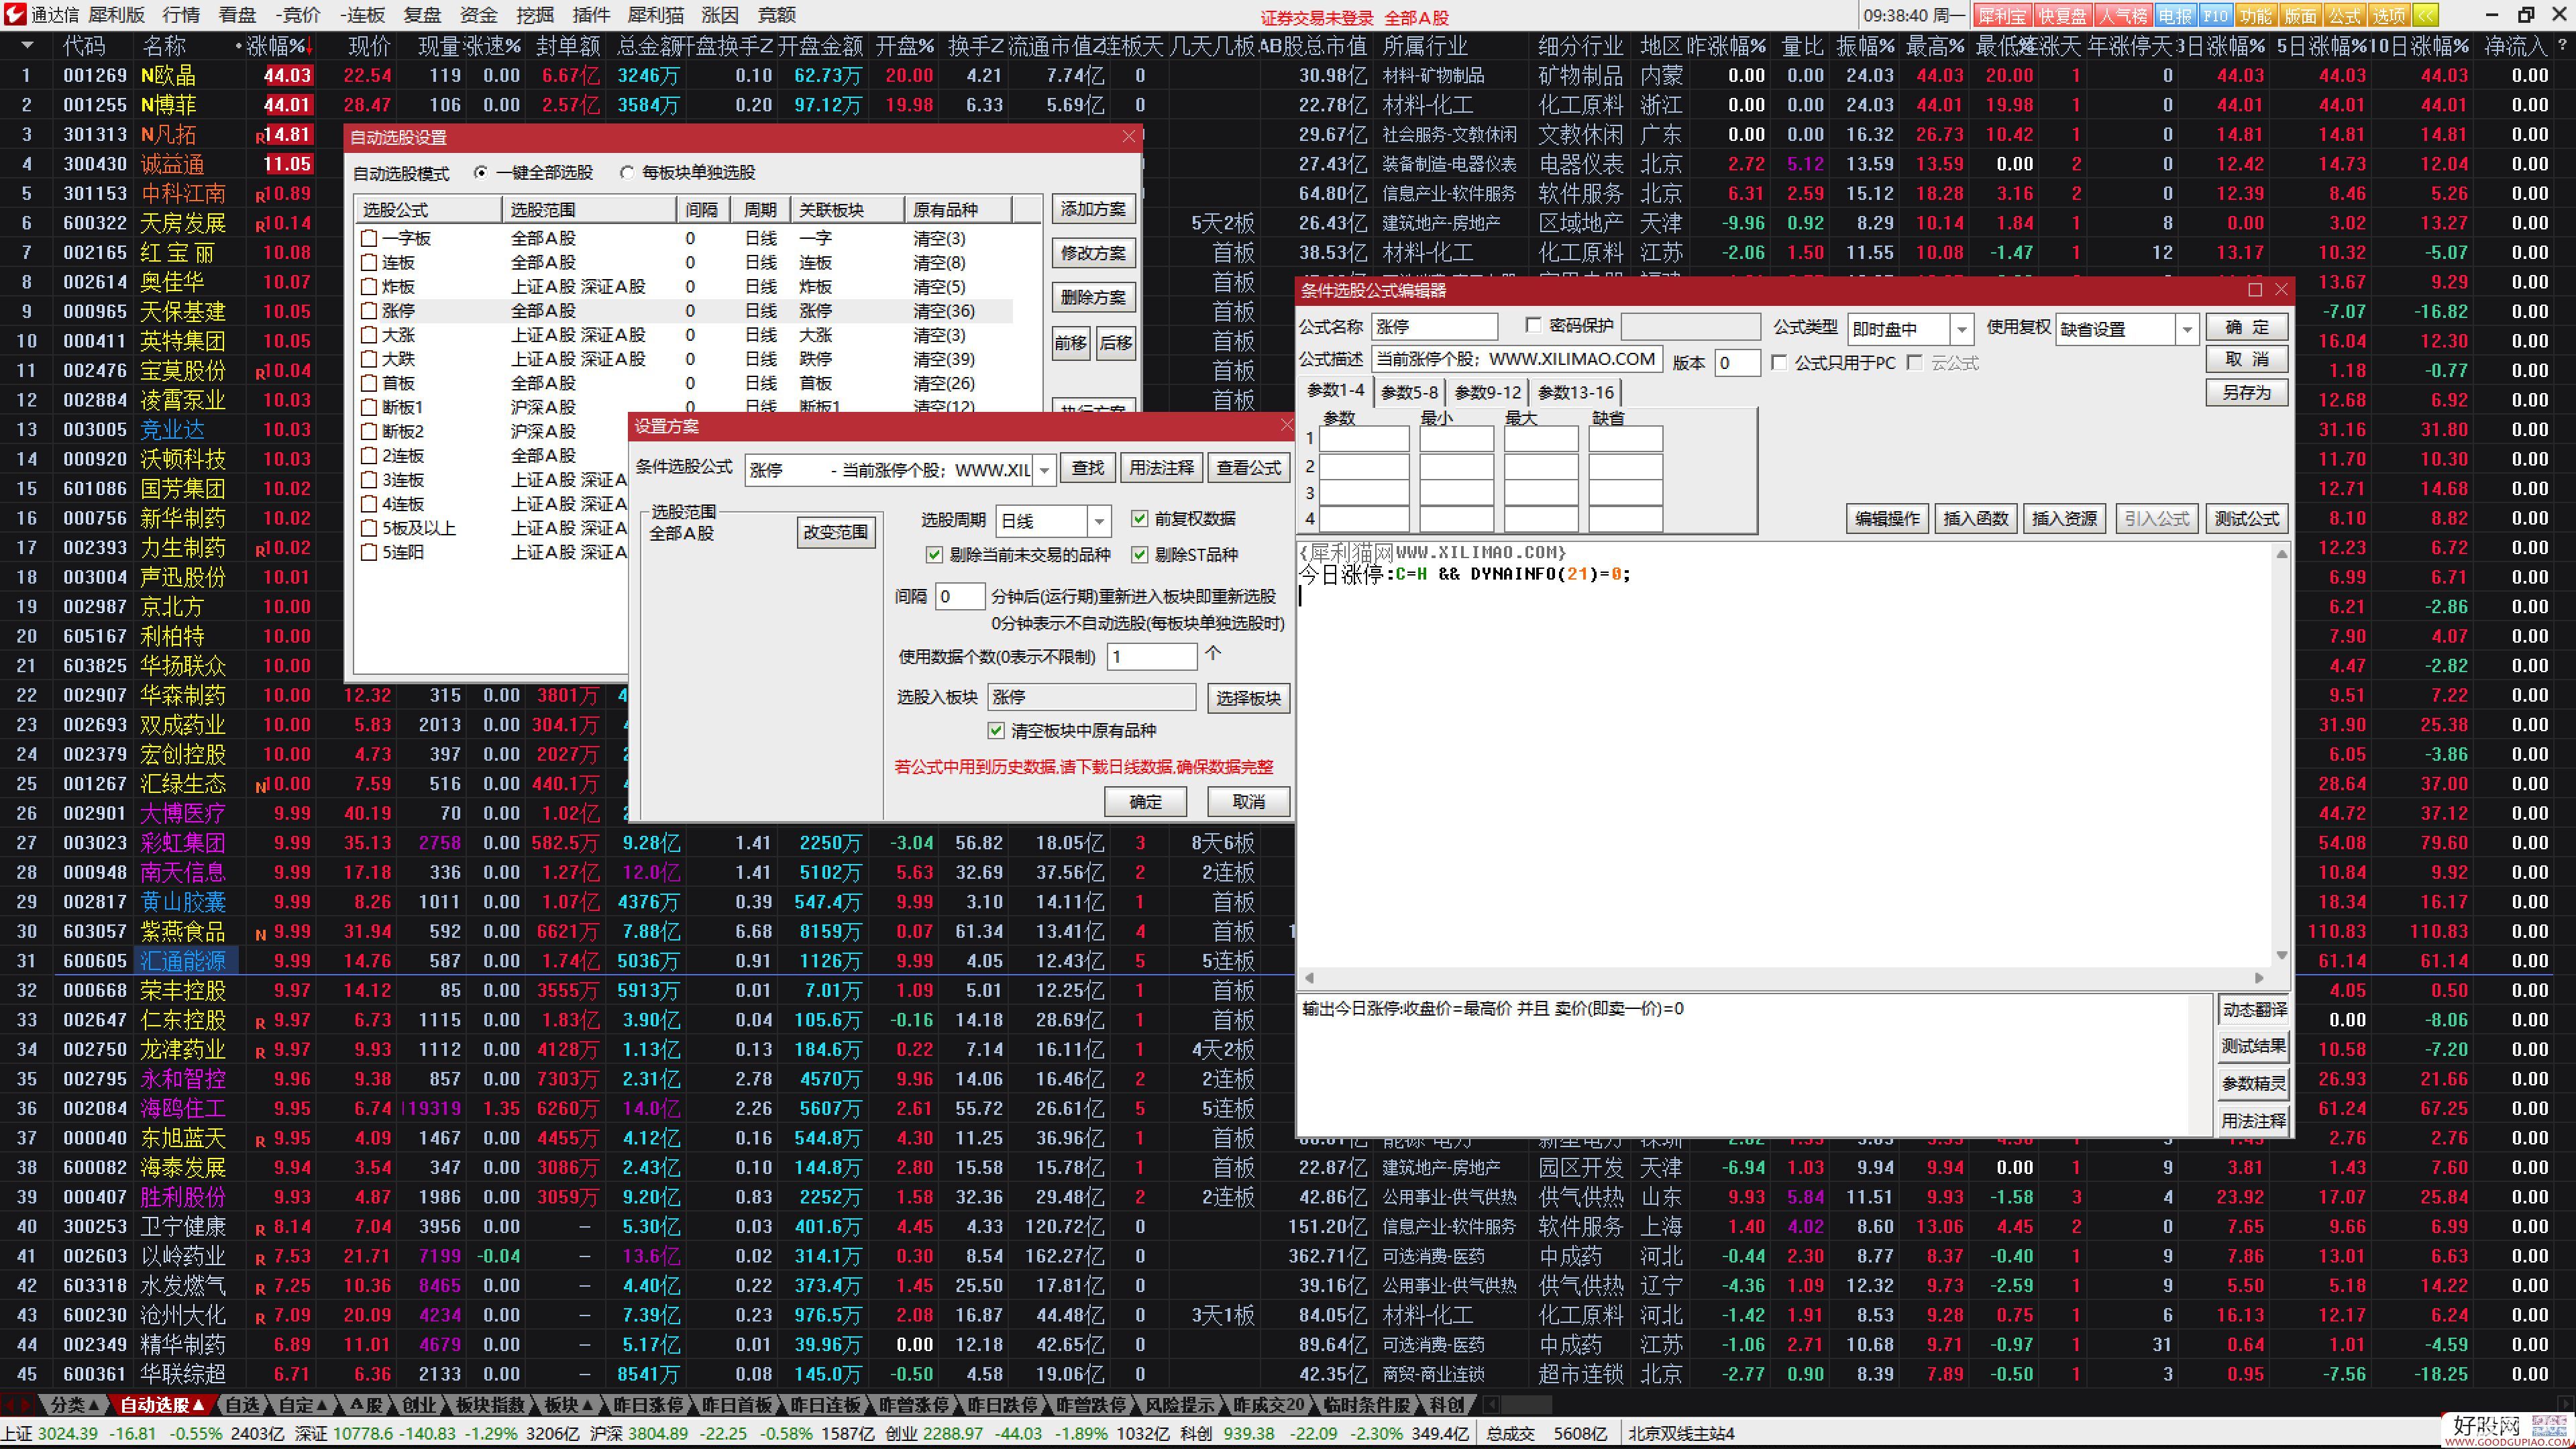Click the 通达信 app logo icon
The width and height of the screenshot is (2576, 1449).
point(14,14)
